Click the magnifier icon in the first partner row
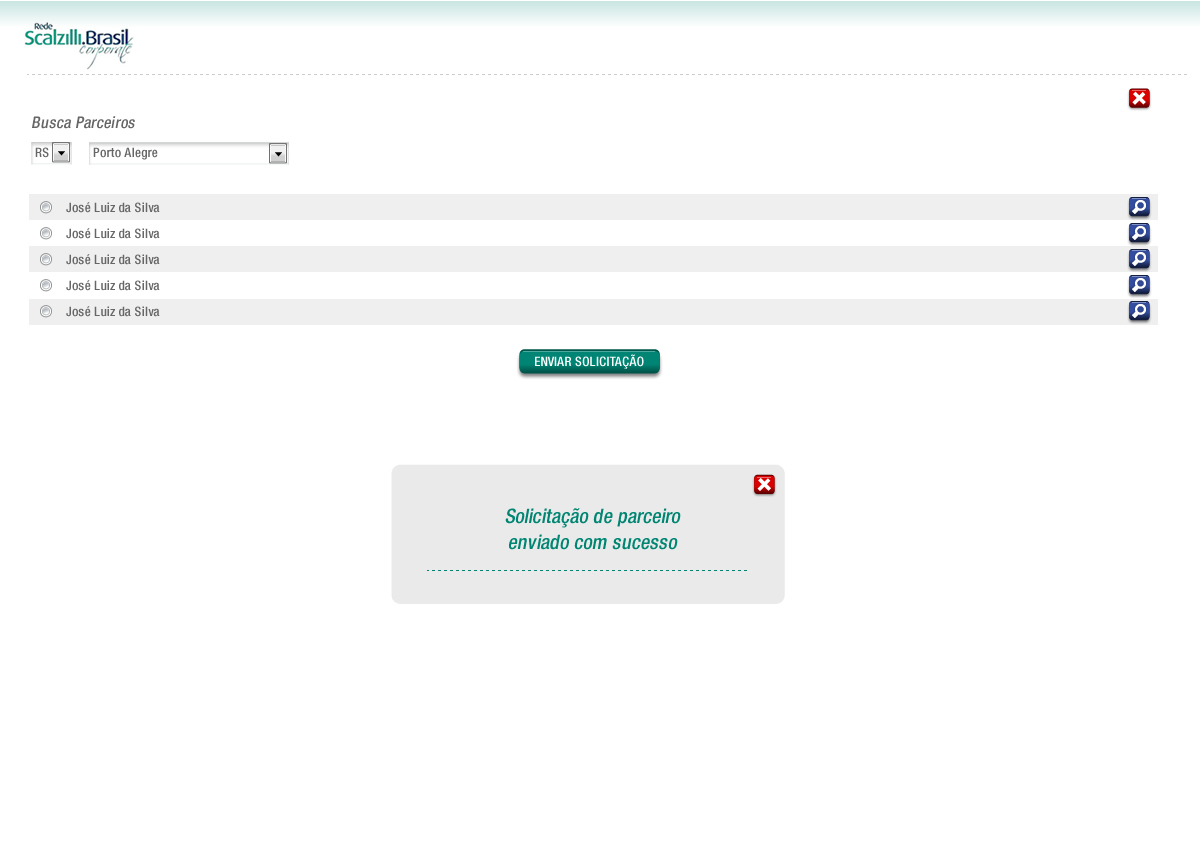 click(1139, 207)
